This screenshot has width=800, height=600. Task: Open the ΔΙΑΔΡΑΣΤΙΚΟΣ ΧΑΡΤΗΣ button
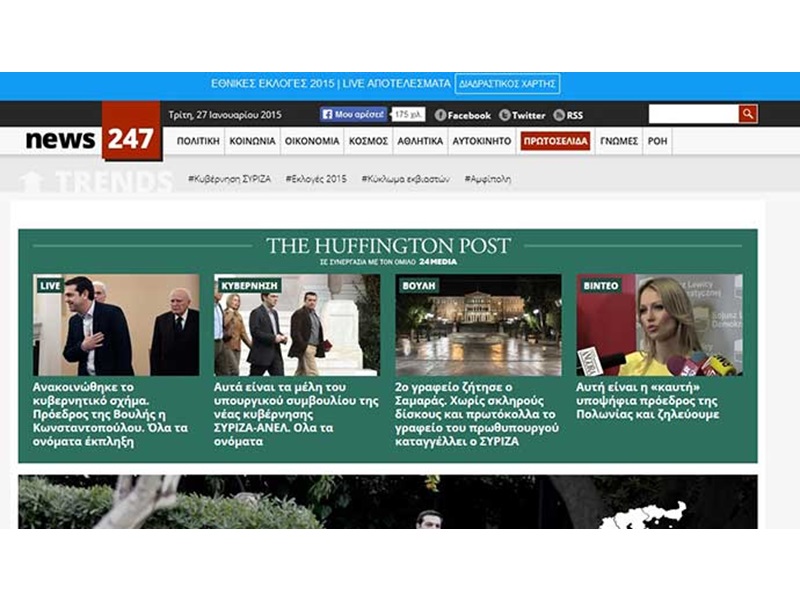(x=507, y=84)
